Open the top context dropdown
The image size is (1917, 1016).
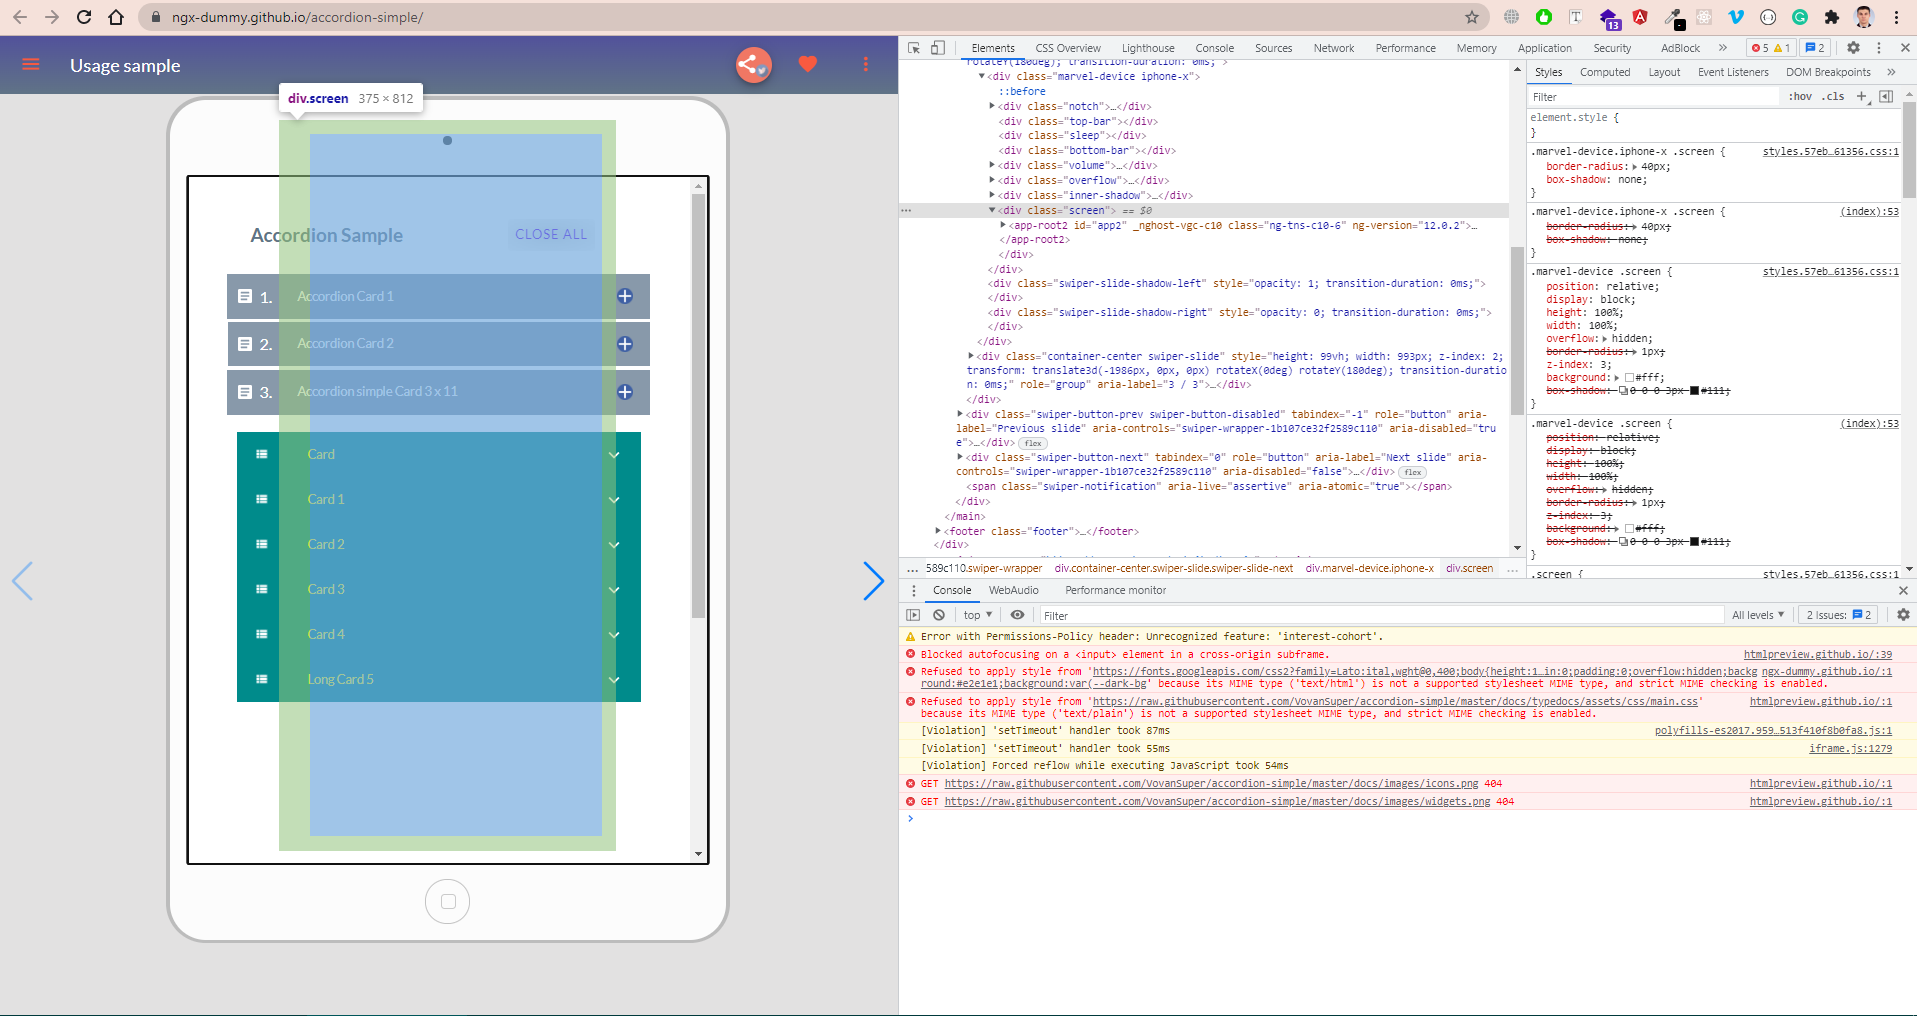[978, 615]
